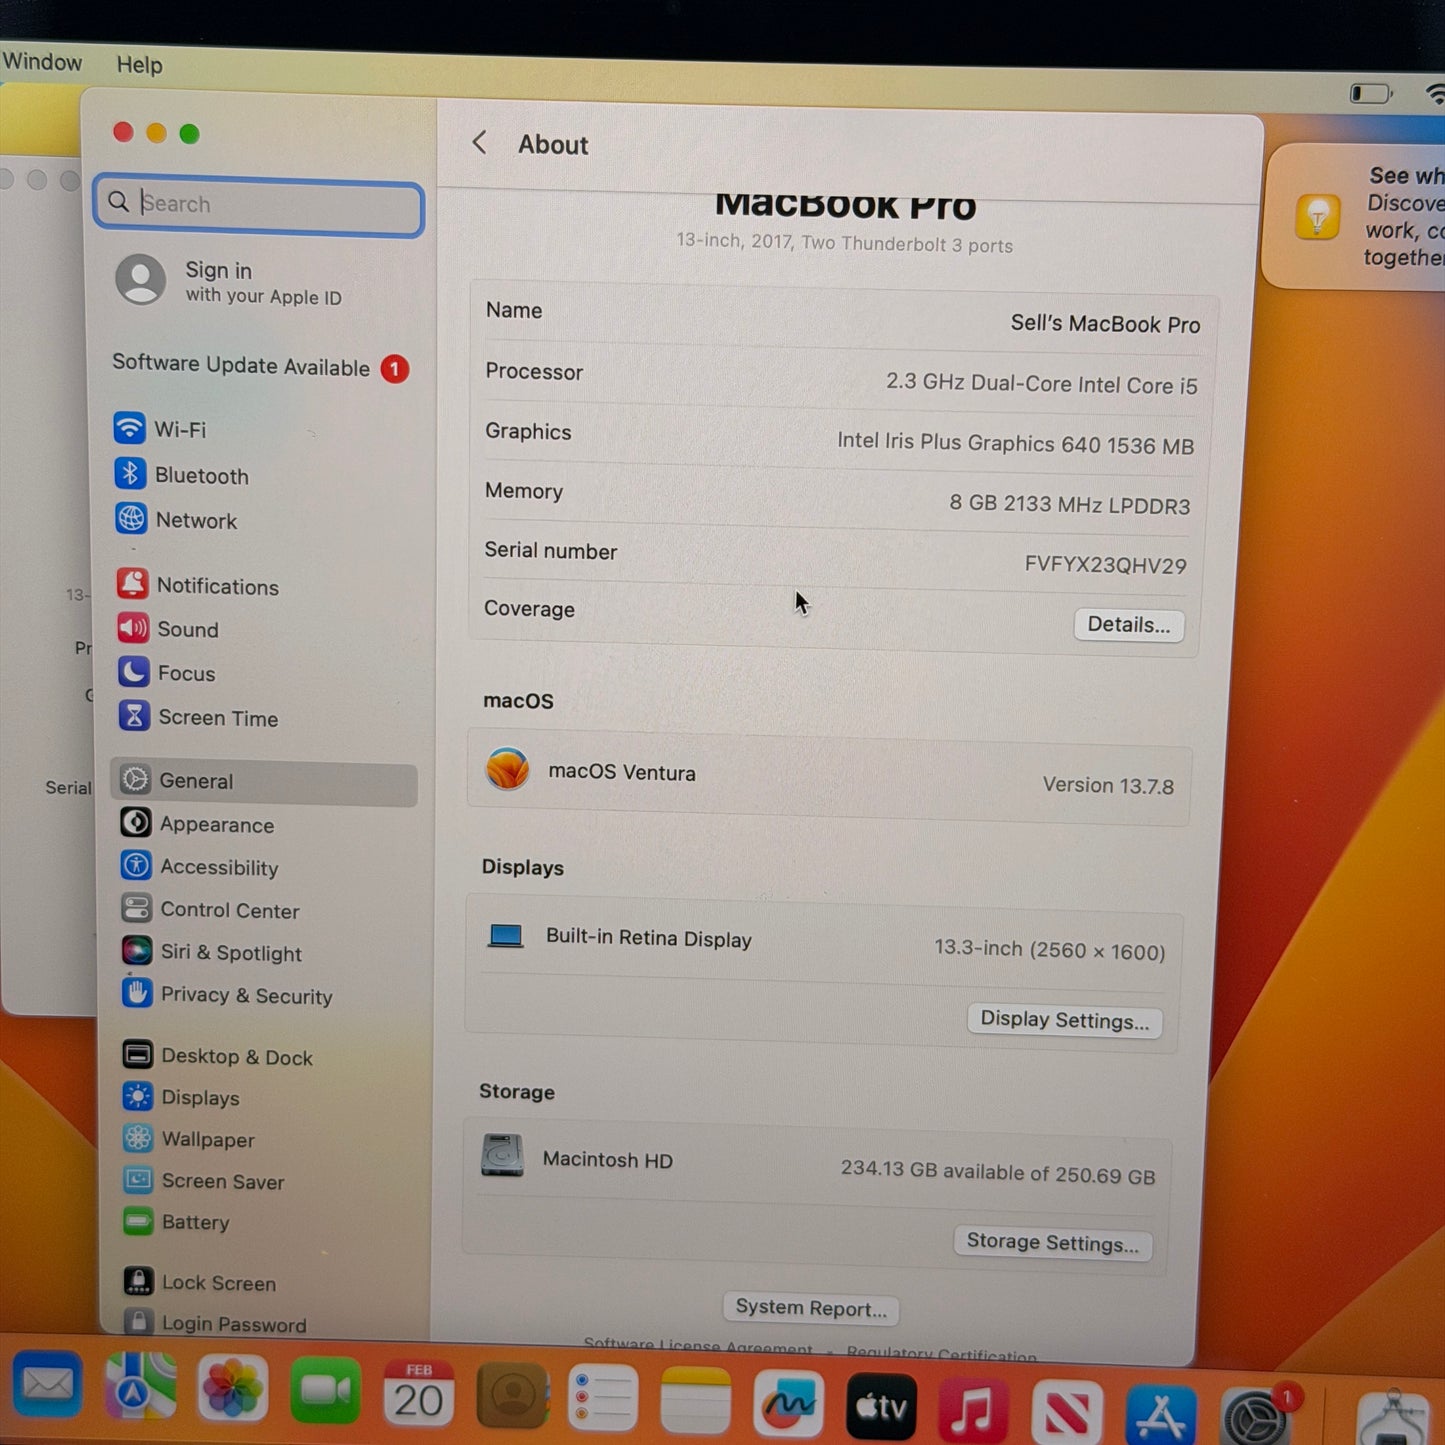Open Screen Time settings
This screenshot has height=1445, width=1445.
pos(198,718)
